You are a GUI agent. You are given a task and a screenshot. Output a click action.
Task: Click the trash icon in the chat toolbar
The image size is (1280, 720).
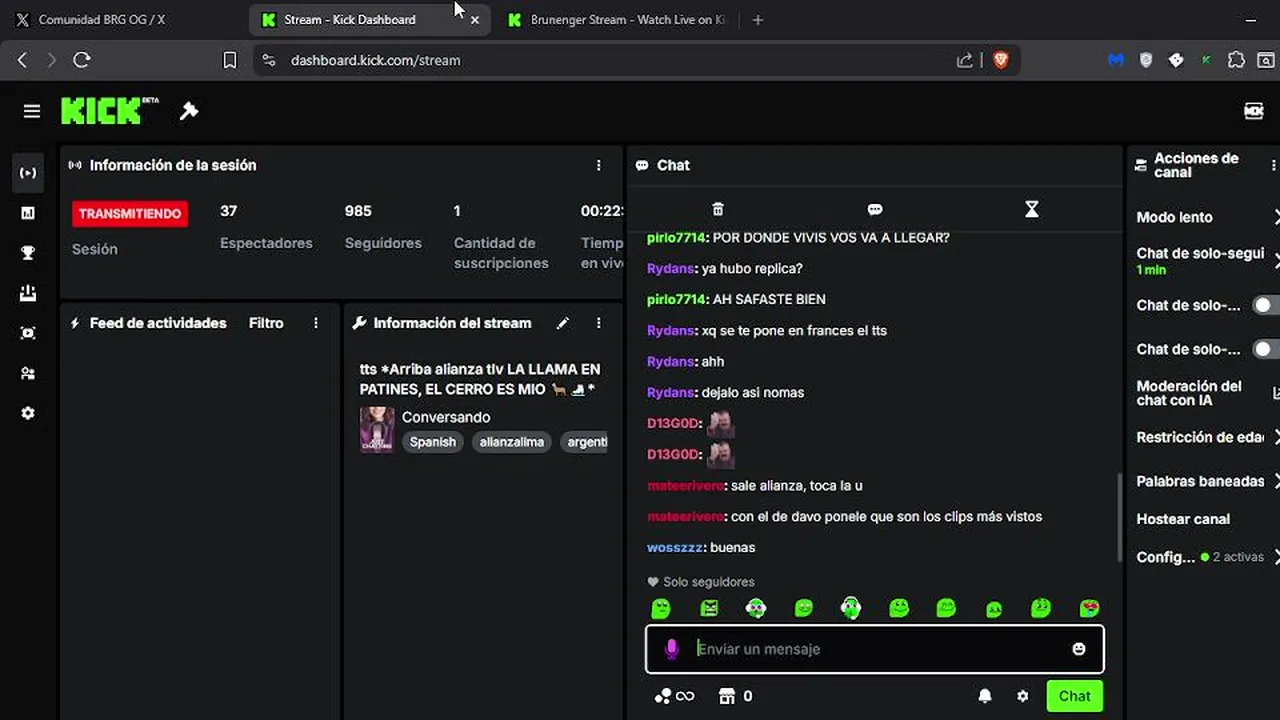718,209
